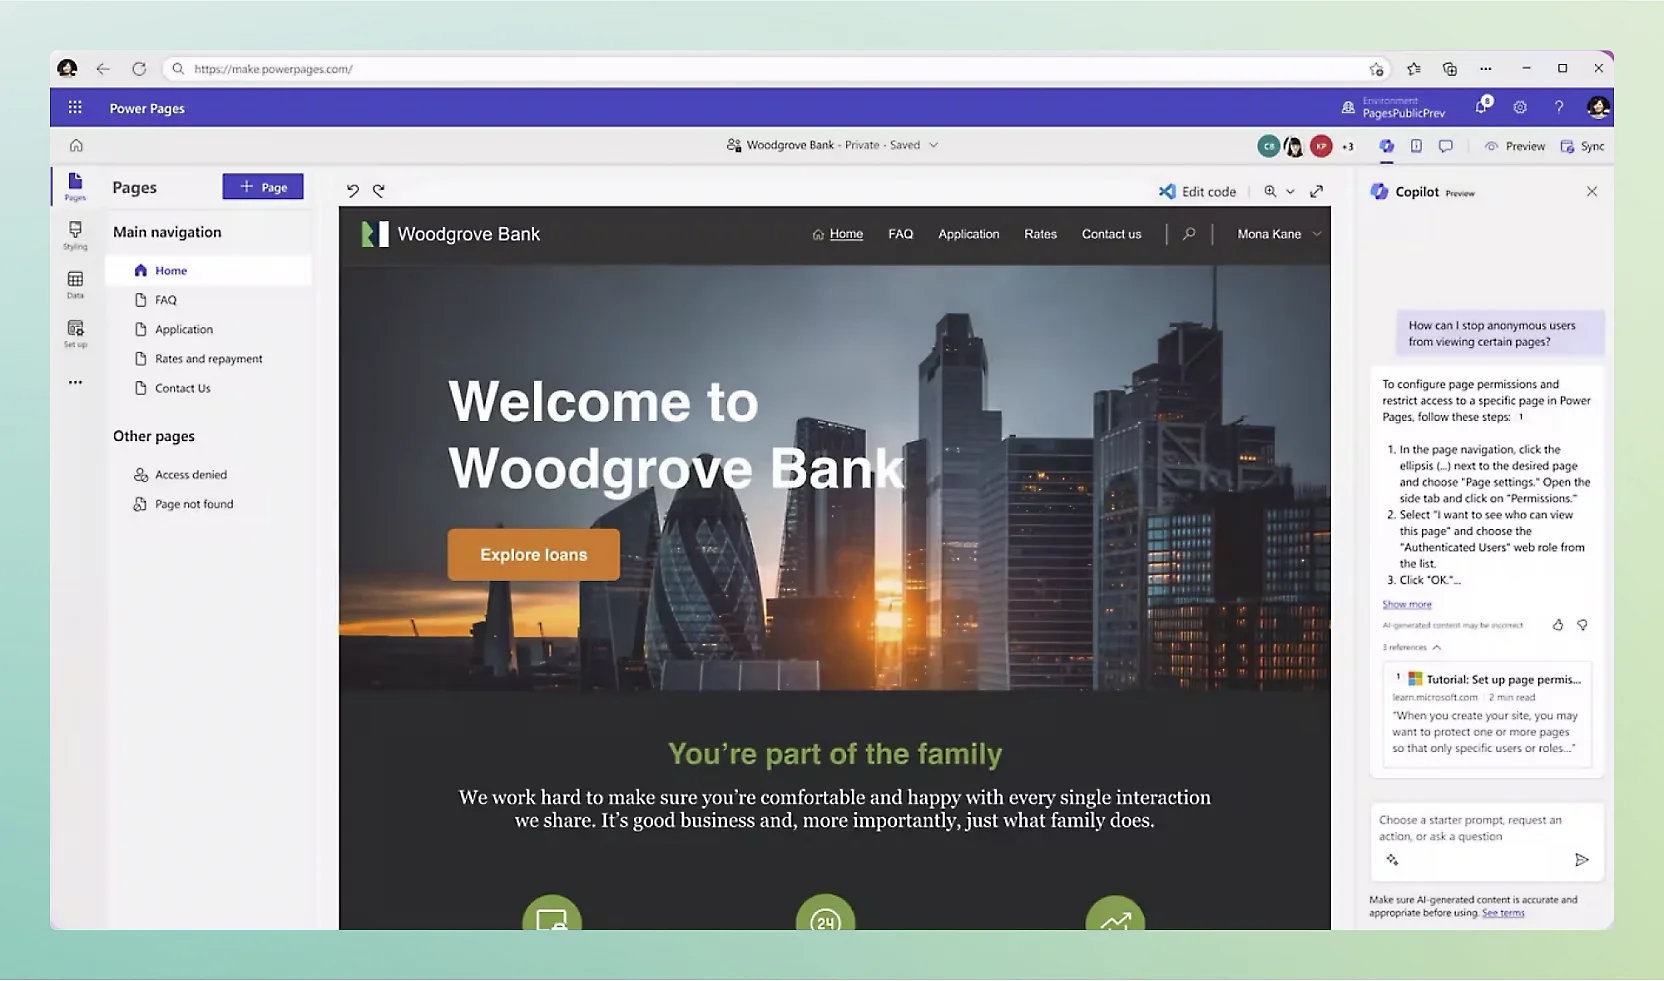
Task: Open the more options ellipsis in left rail
Action: coord(75,382)
